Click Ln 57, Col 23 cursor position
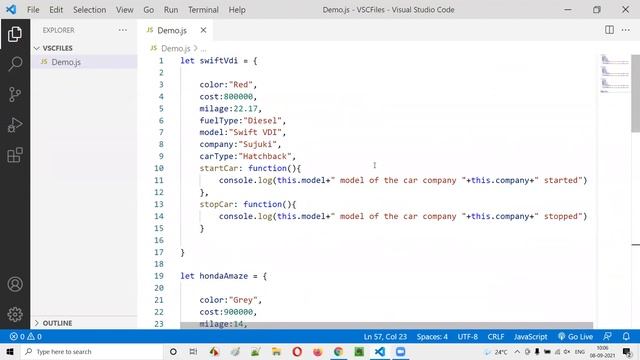 click(x=385, y=337)
